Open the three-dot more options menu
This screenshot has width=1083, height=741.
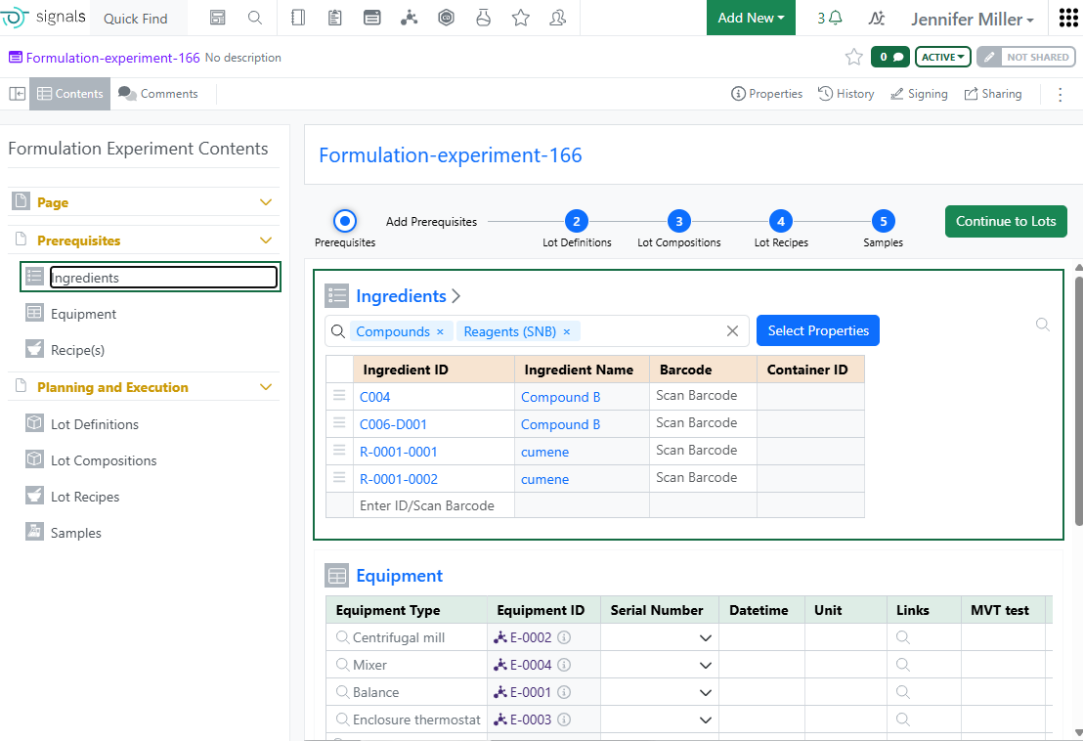(1060, 94)
